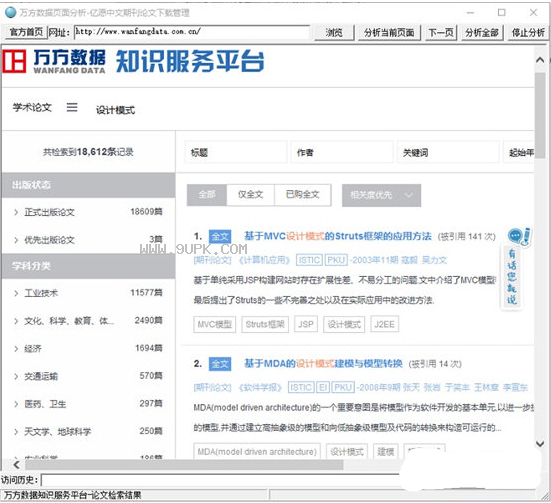Screen dimensions: 551x503
Task: Click the horizontal scrollbar thumb
Action: coord(184,465)
